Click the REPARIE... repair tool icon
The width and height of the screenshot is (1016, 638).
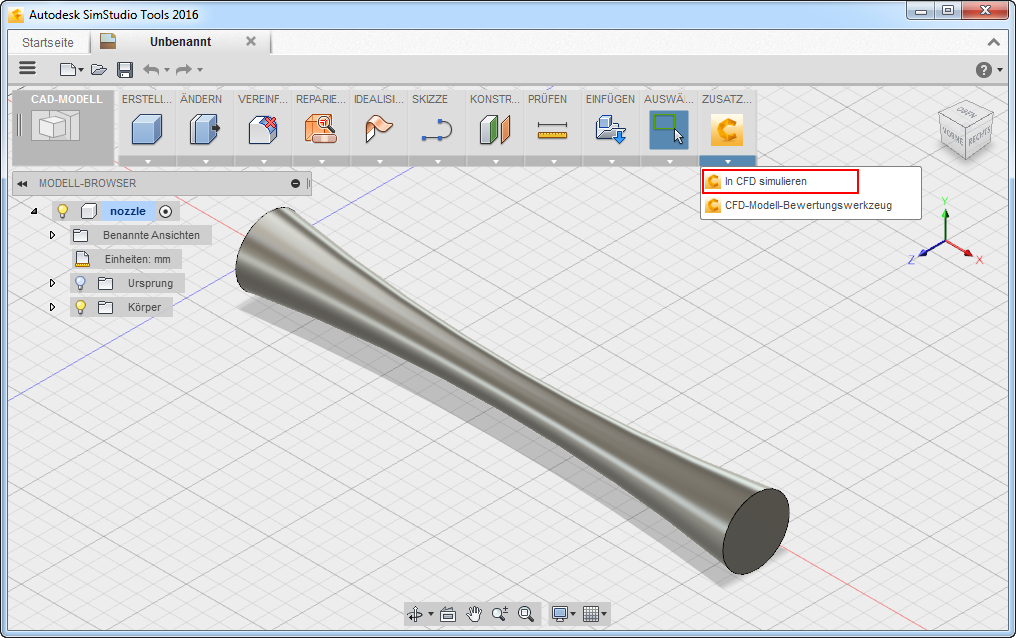321,129
